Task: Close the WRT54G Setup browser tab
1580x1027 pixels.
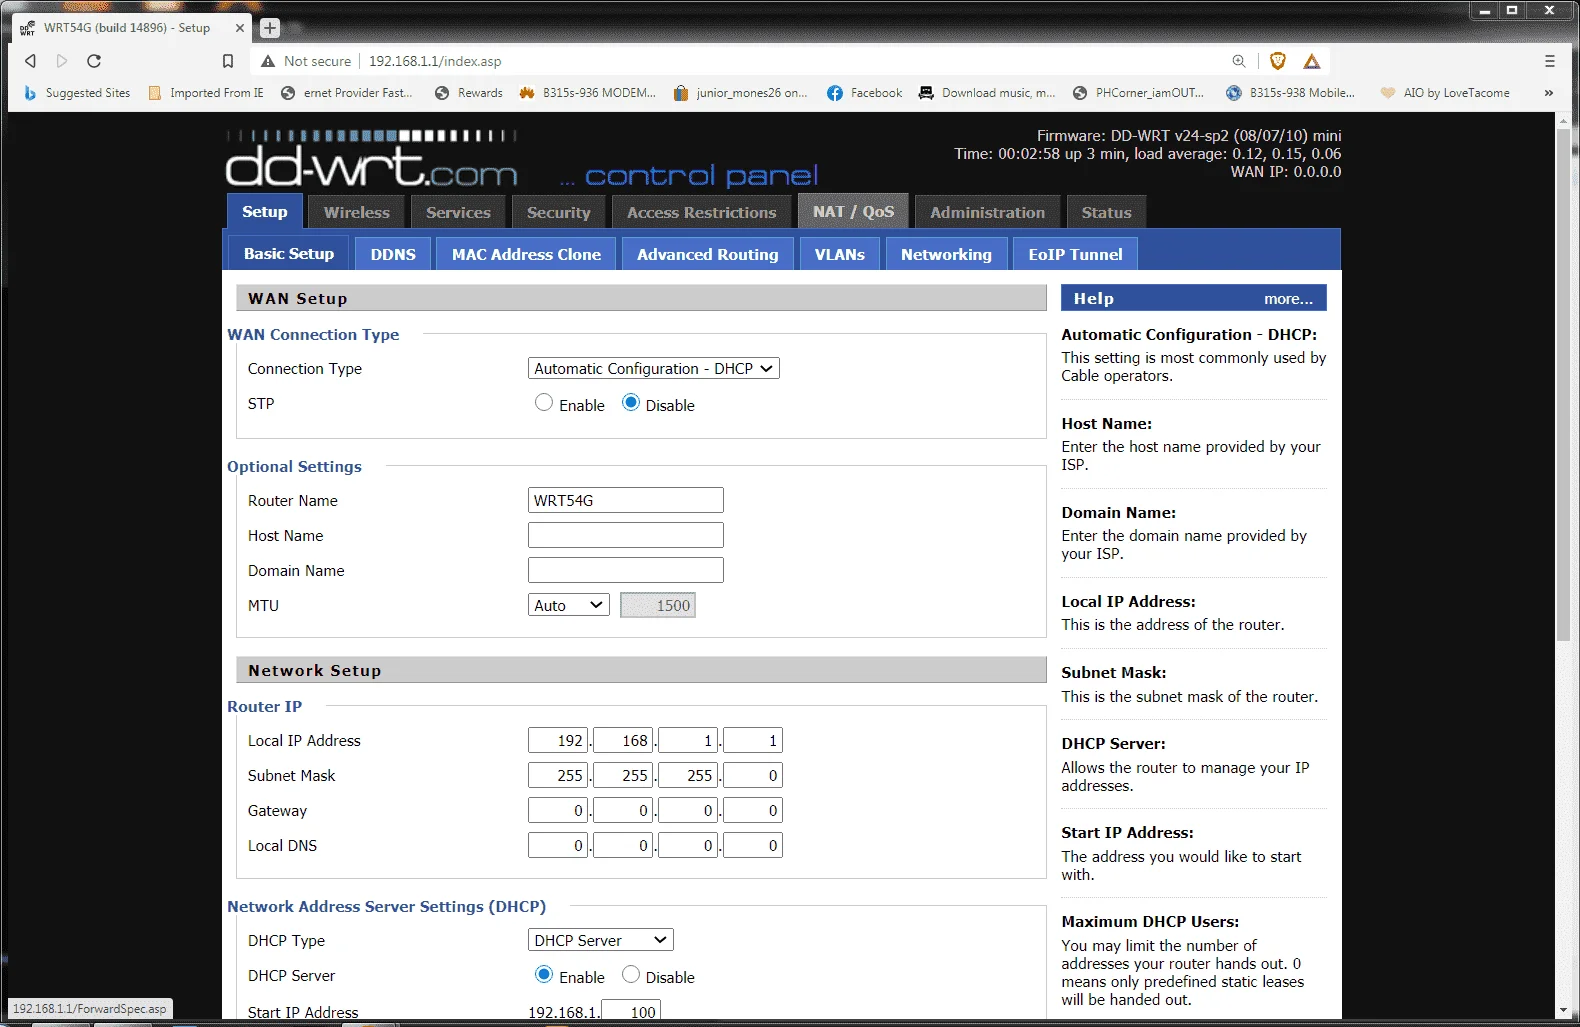Action: [x=240, y=28]
